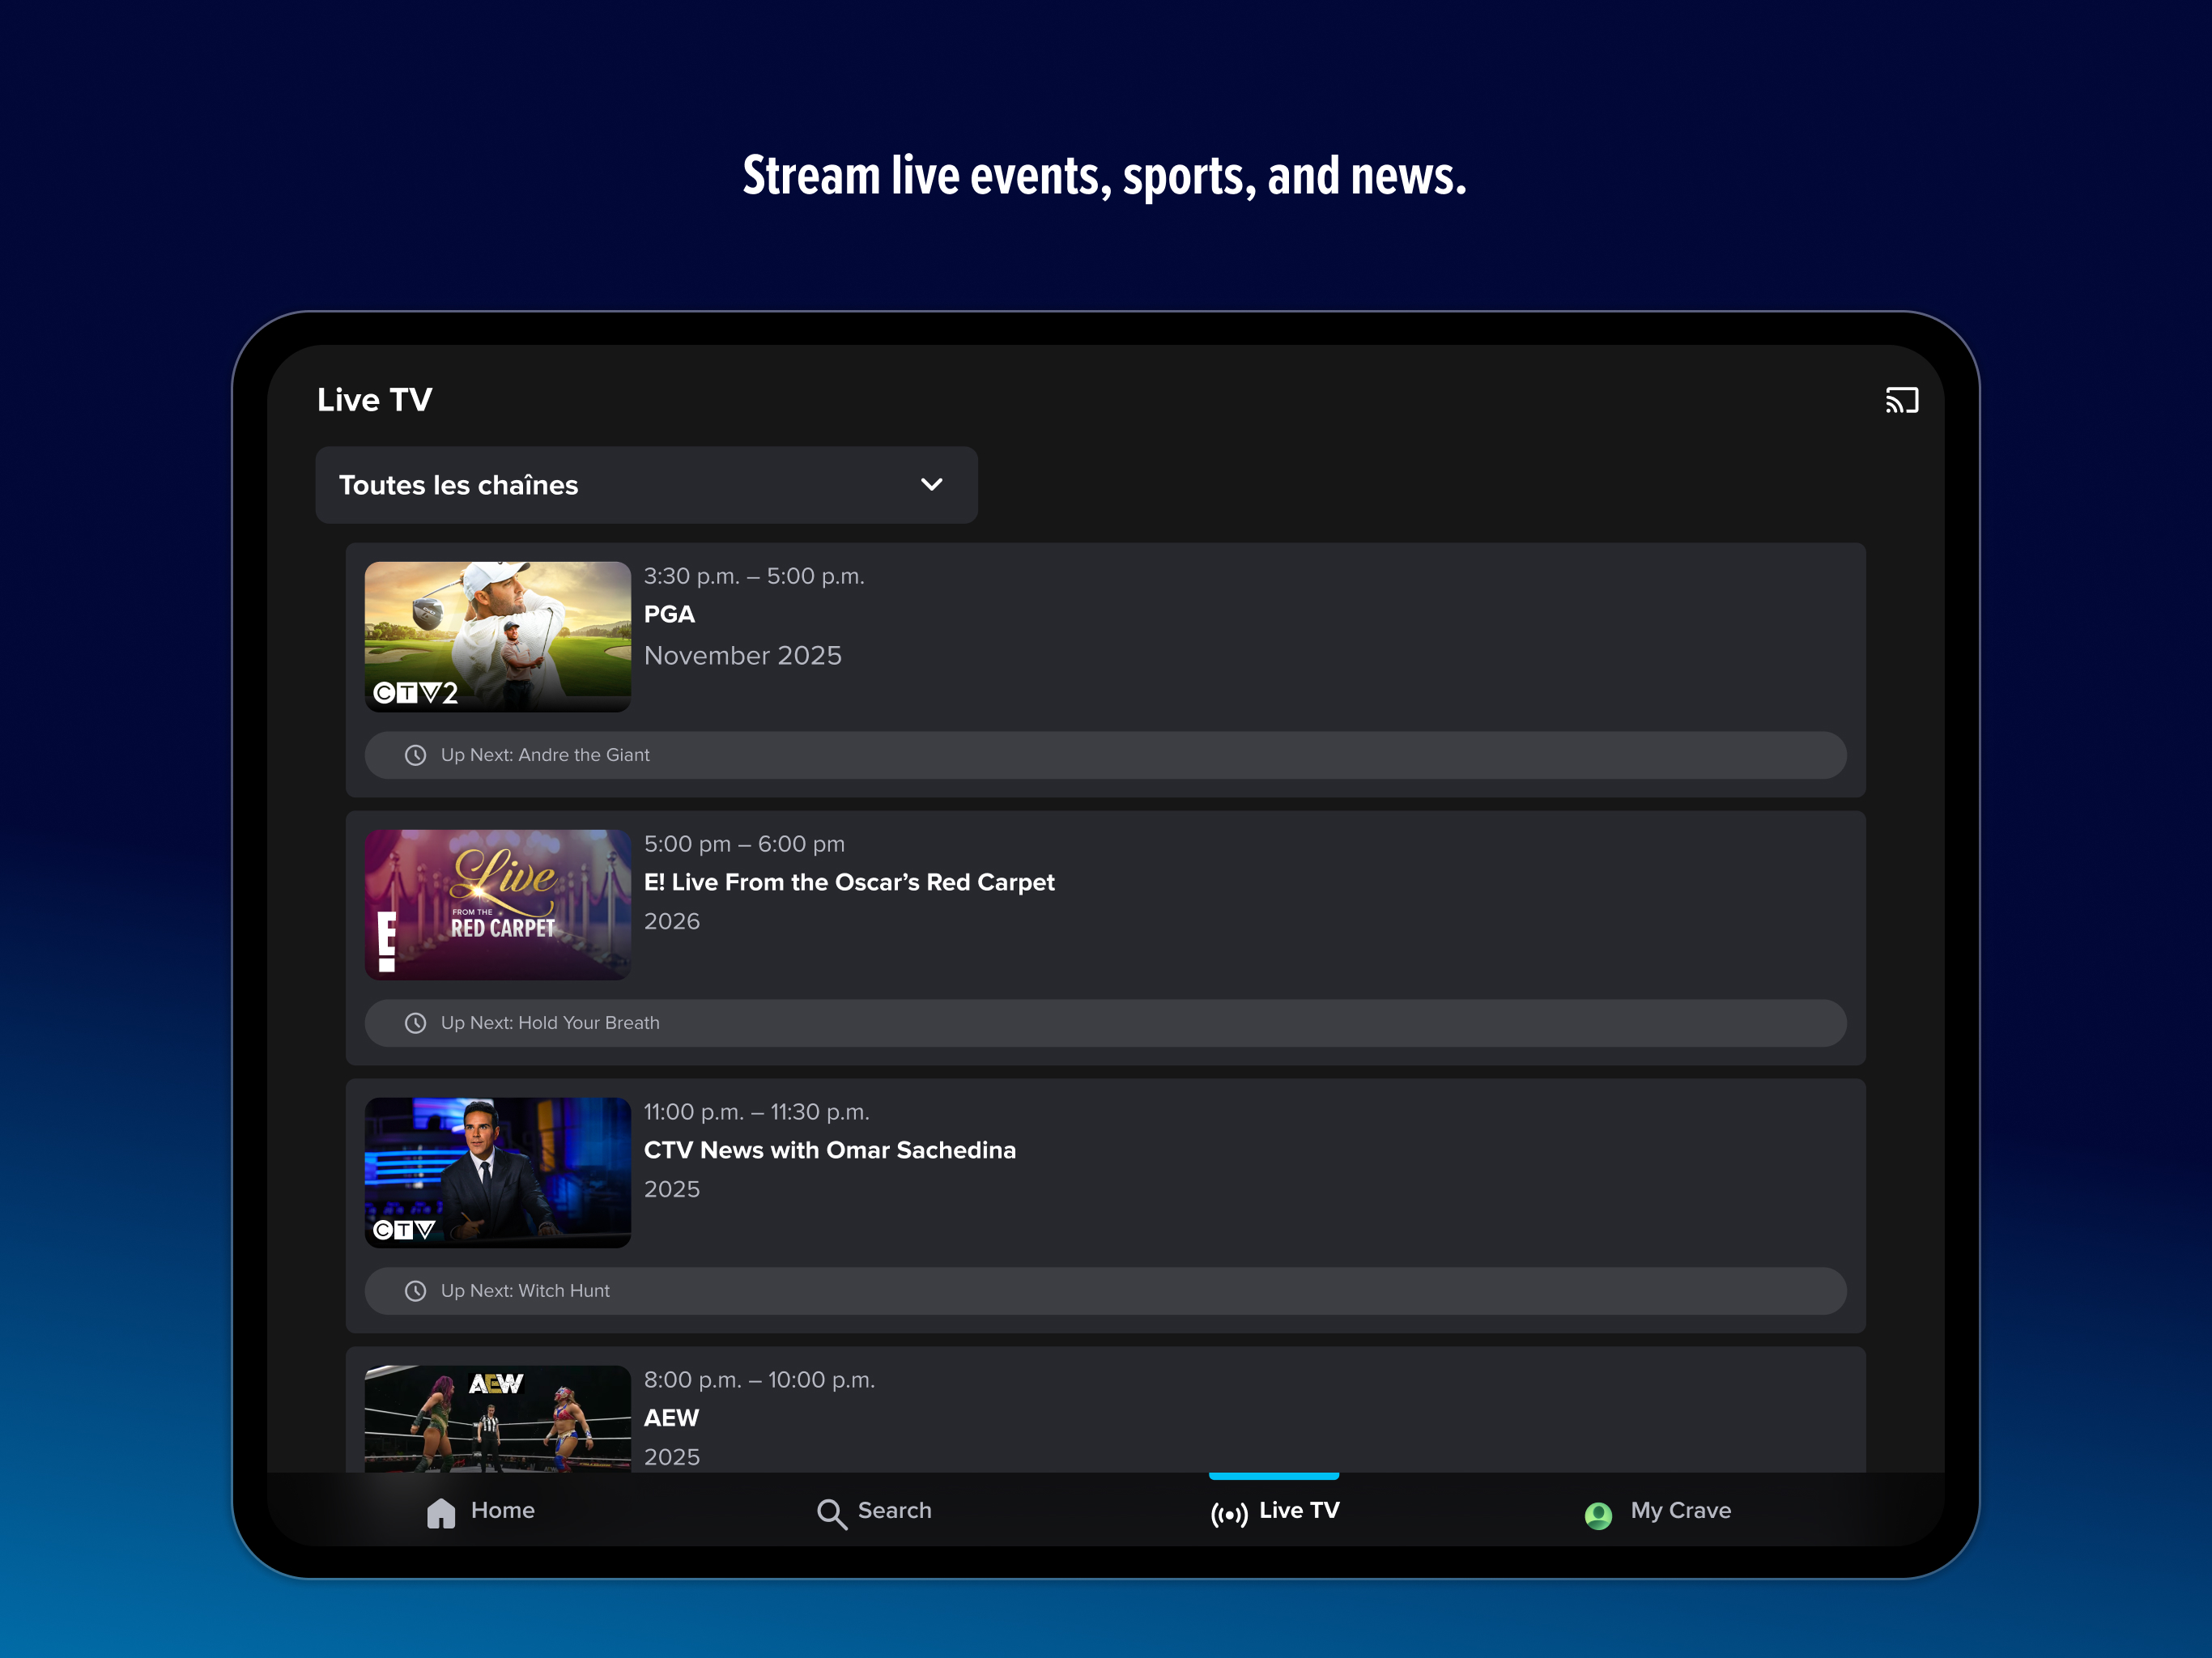Click the dropdown chevron arrow
The height and width of the screenshot is (1658, 2212).
coord(931,485)
